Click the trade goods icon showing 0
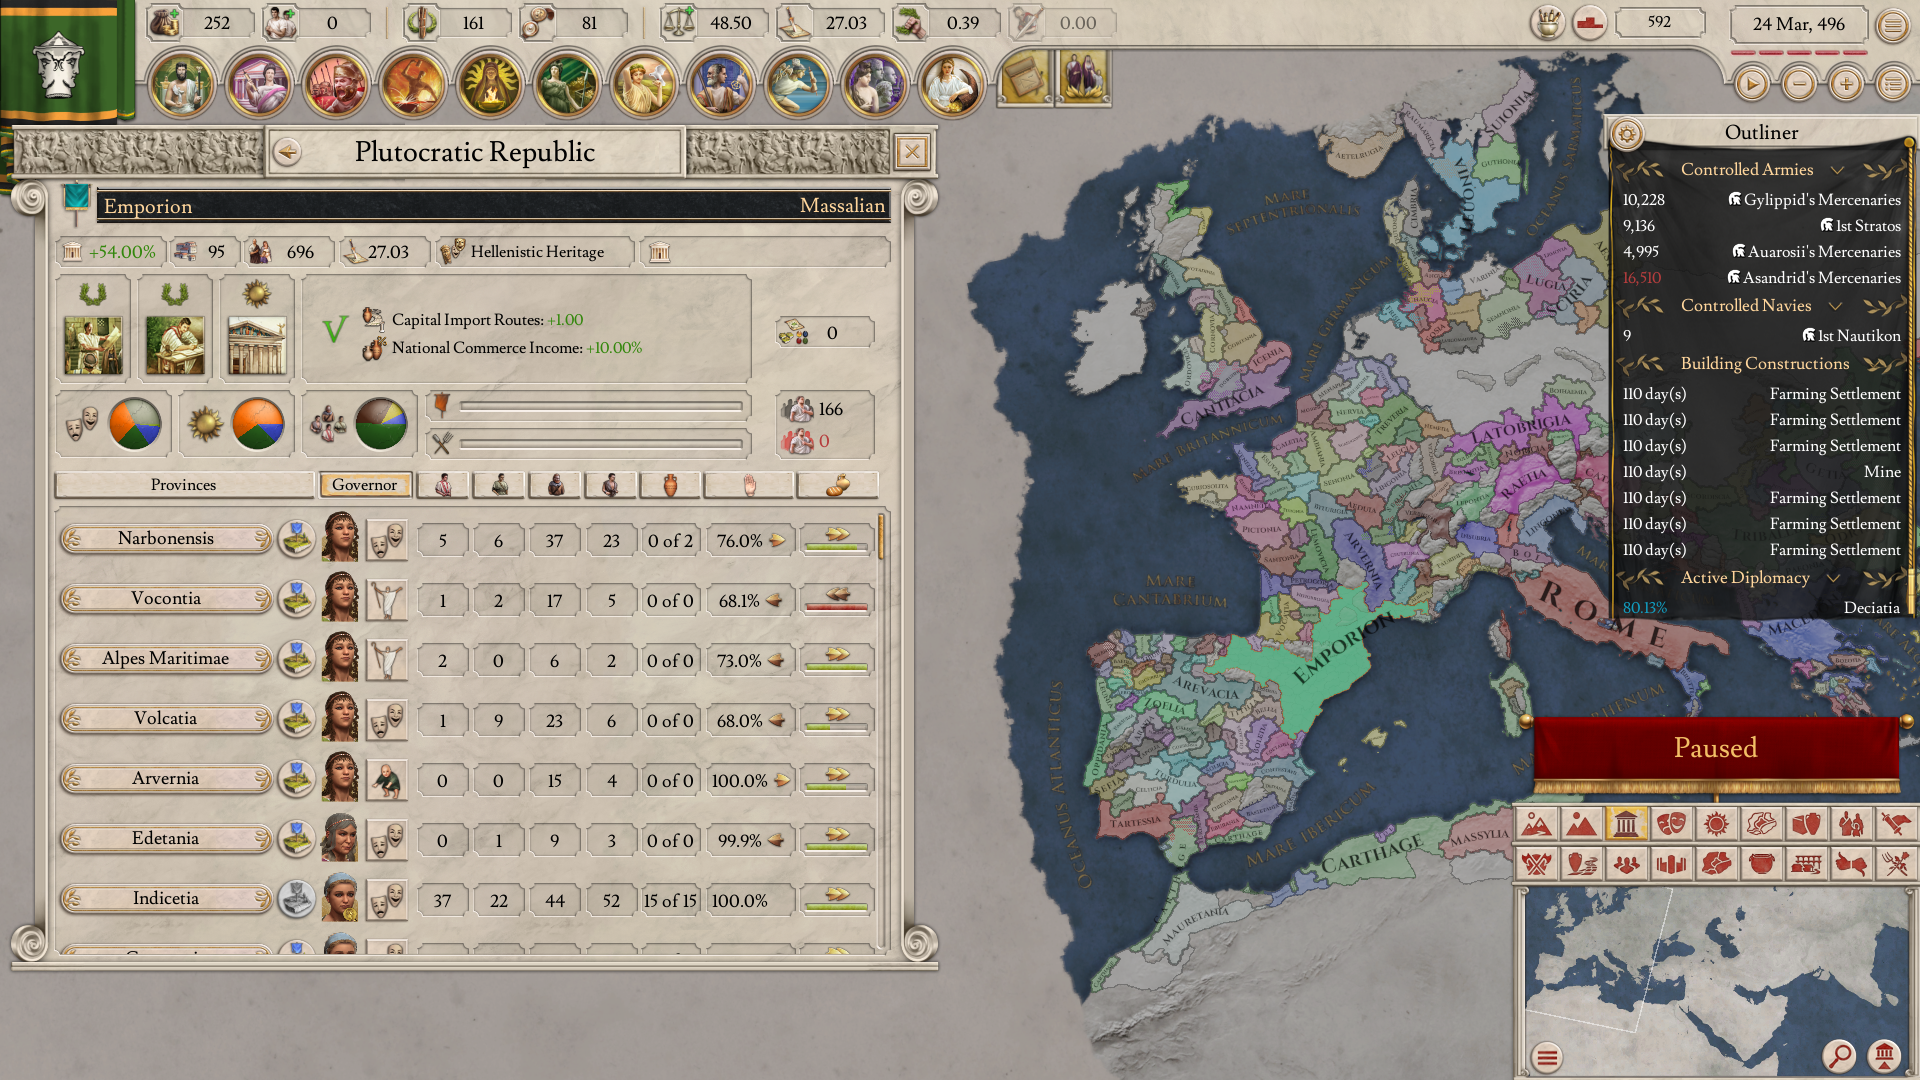1920x1080 pixels. point(794,333)
